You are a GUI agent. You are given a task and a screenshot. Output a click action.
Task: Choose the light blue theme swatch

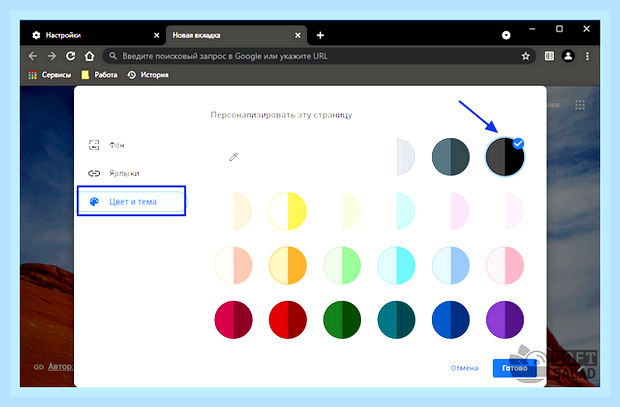click(x=451, y=265)
